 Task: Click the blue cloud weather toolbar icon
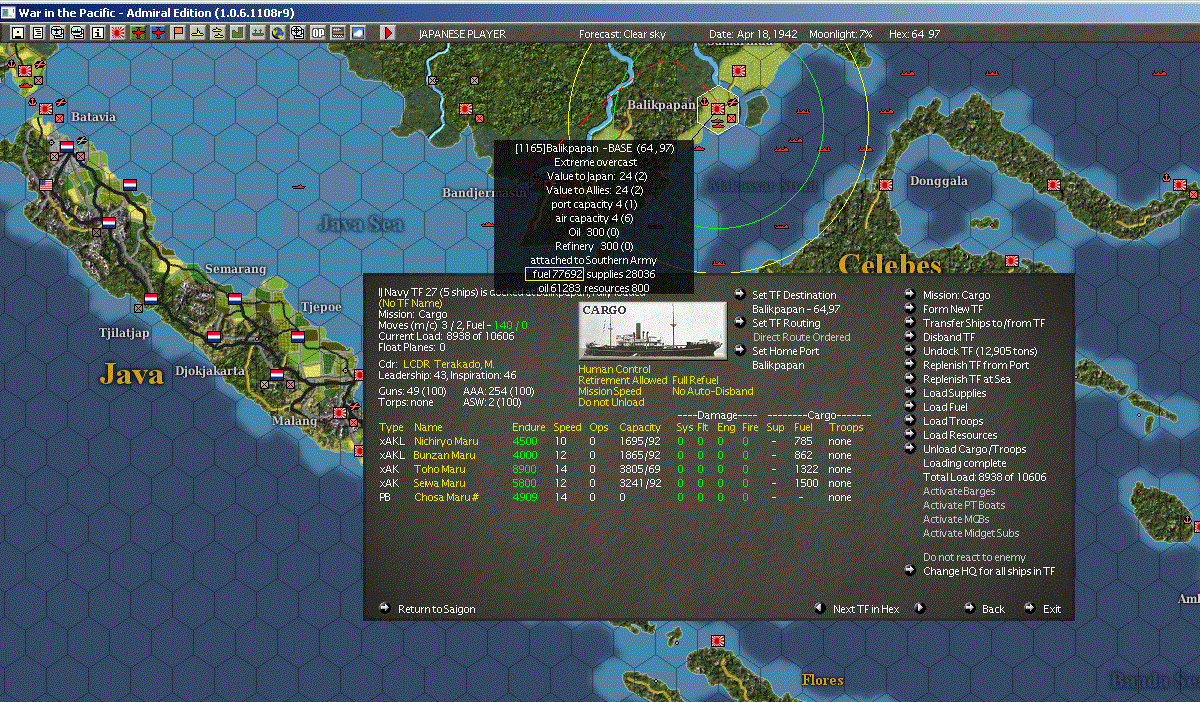[358, 33]
